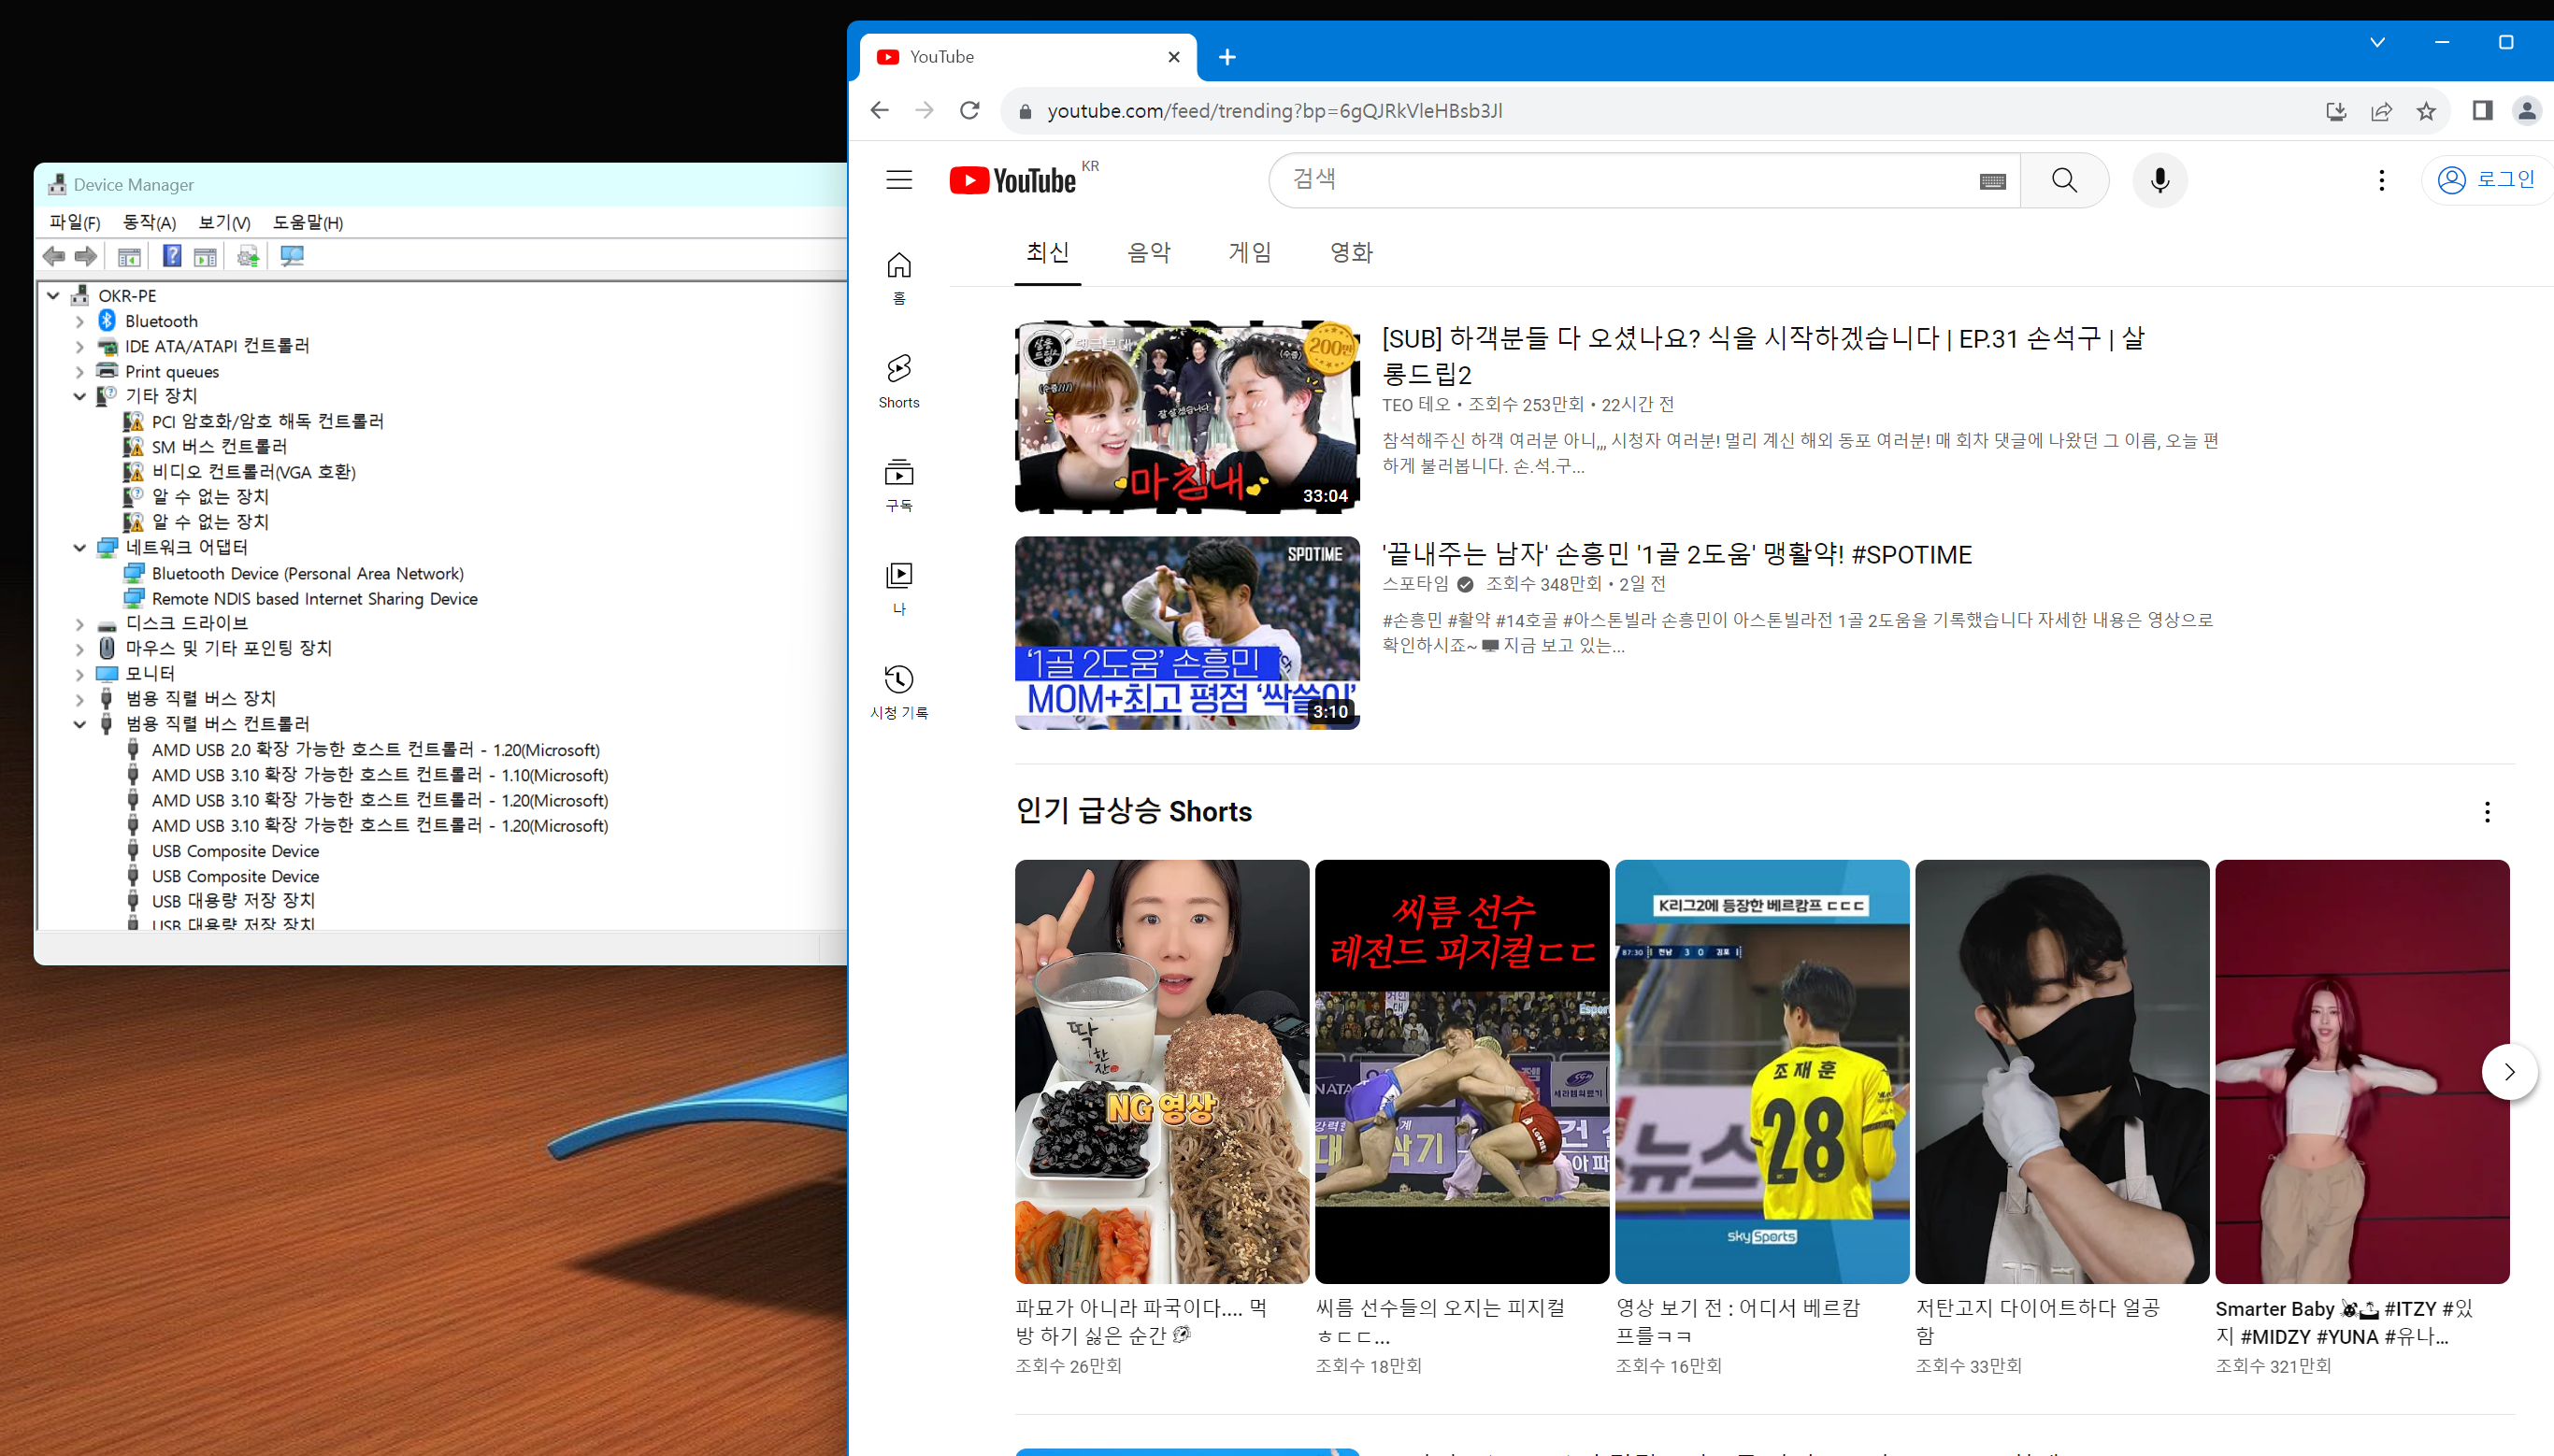Click the search magnifier button
The width and height of the screenshot is (2554, 1456).
click(2064, 180)
